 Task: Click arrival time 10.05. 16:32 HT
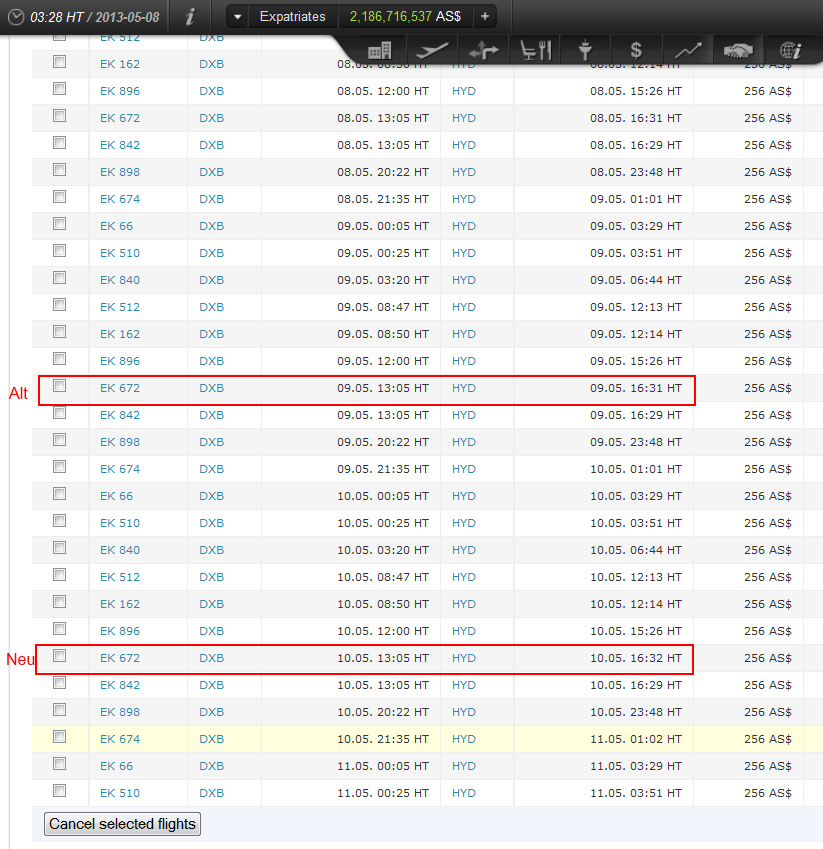pos(636,658)
